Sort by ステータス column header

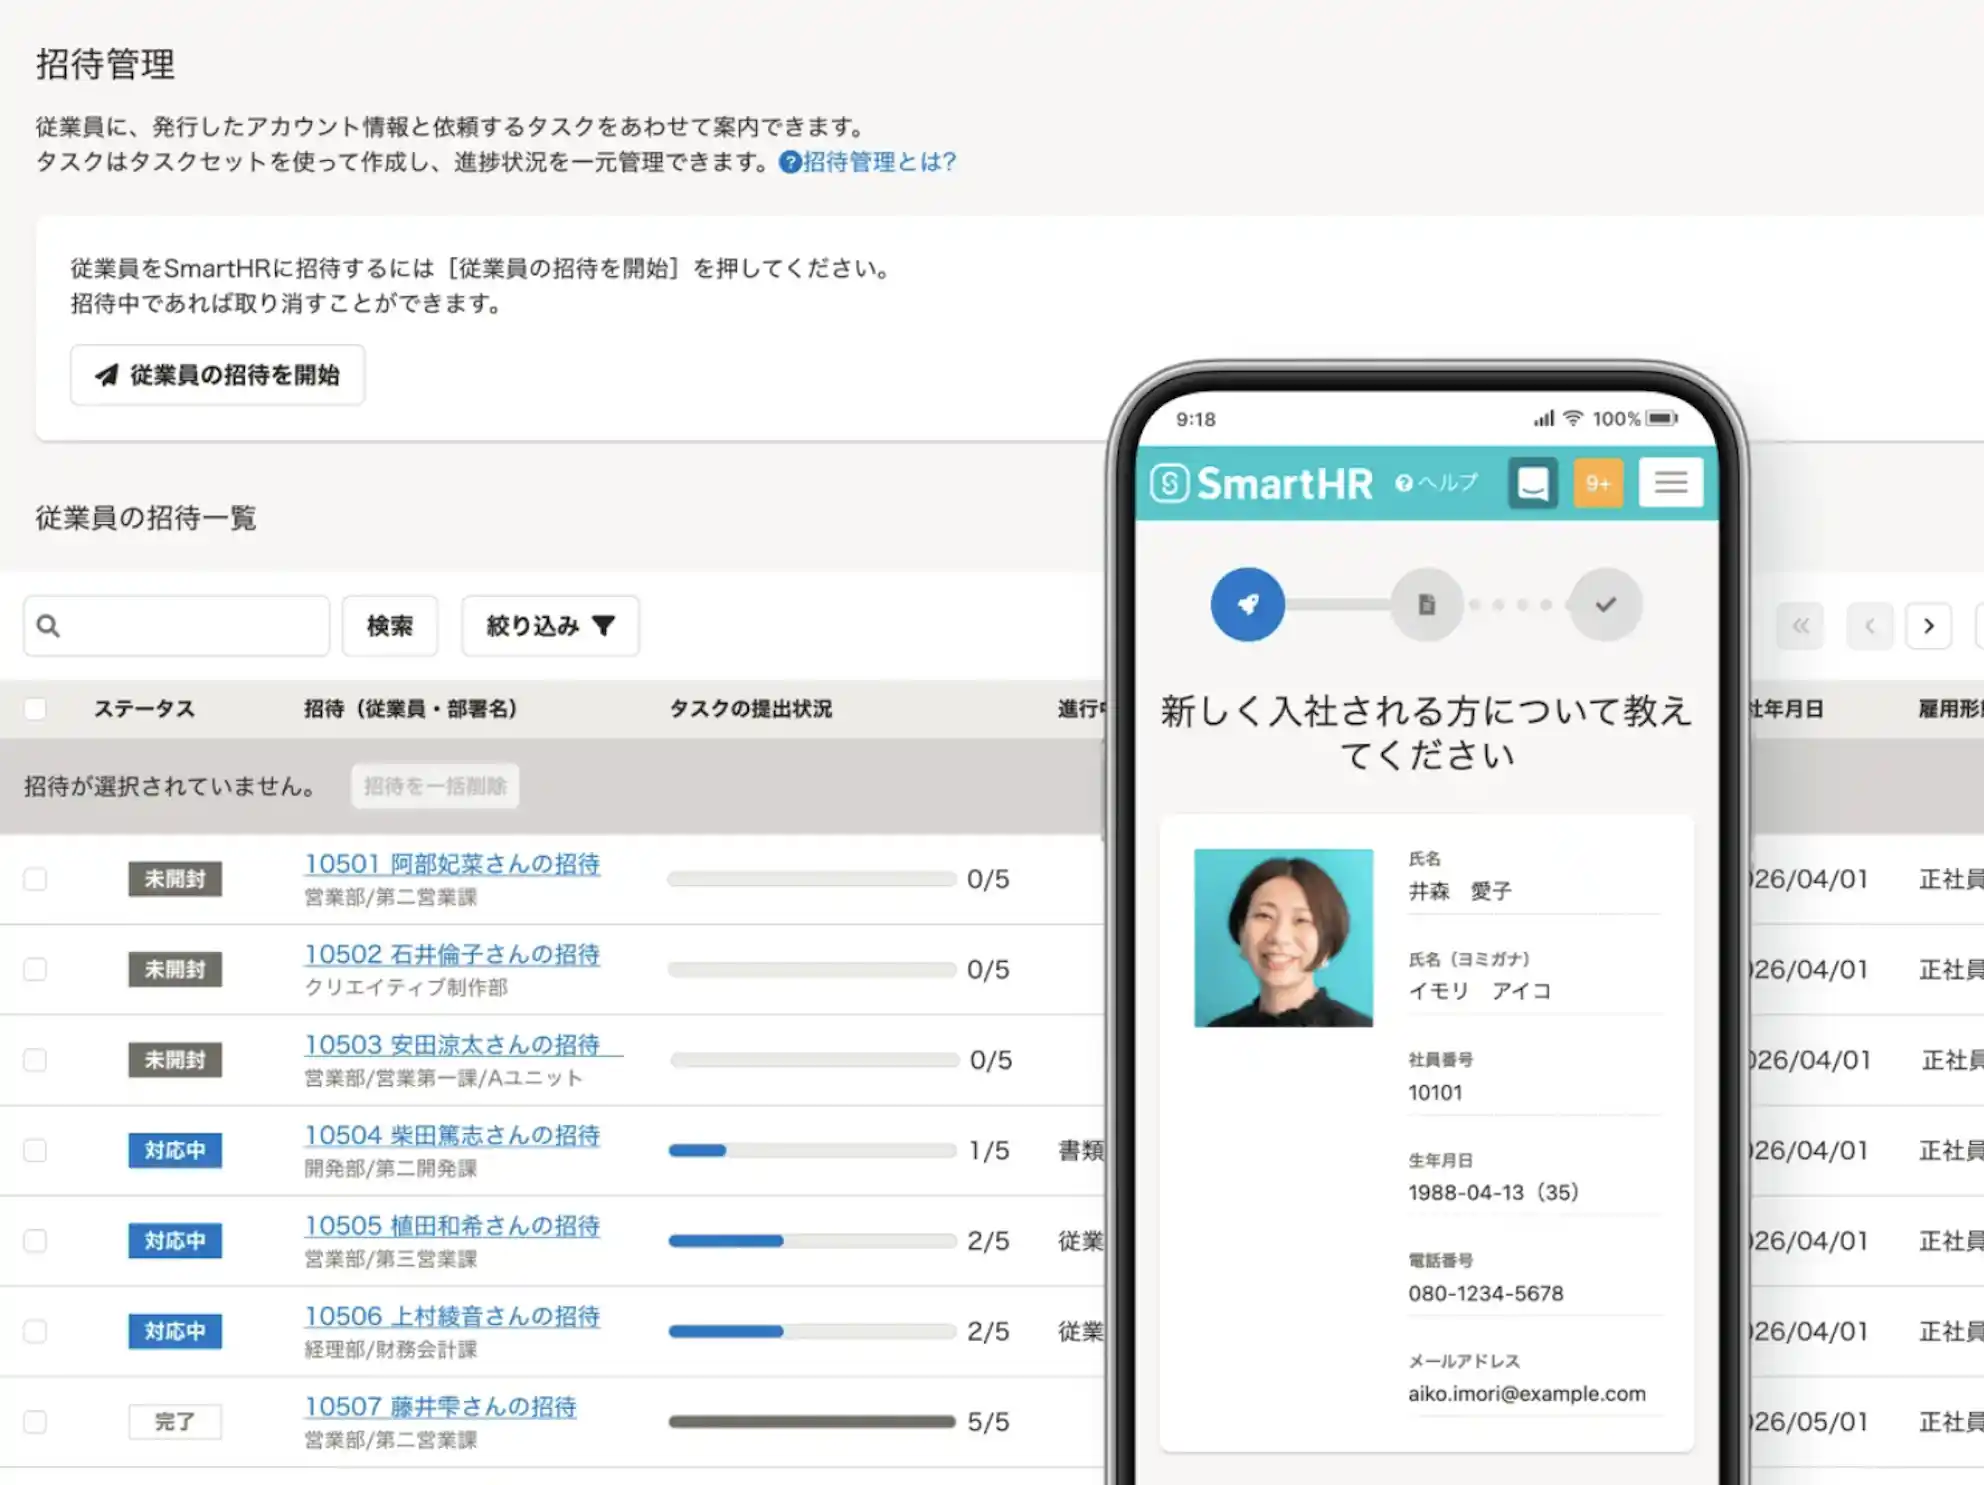[144, 709]
